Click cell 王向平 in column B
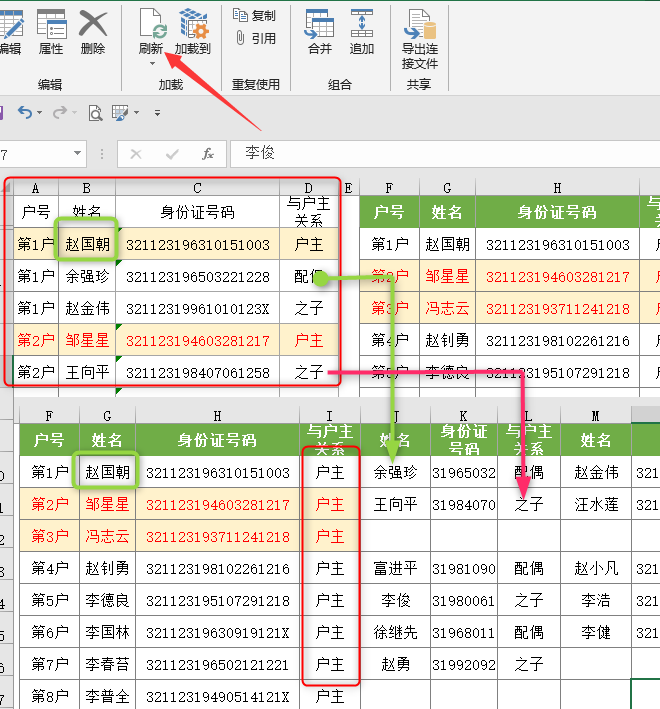 (87, 372)
